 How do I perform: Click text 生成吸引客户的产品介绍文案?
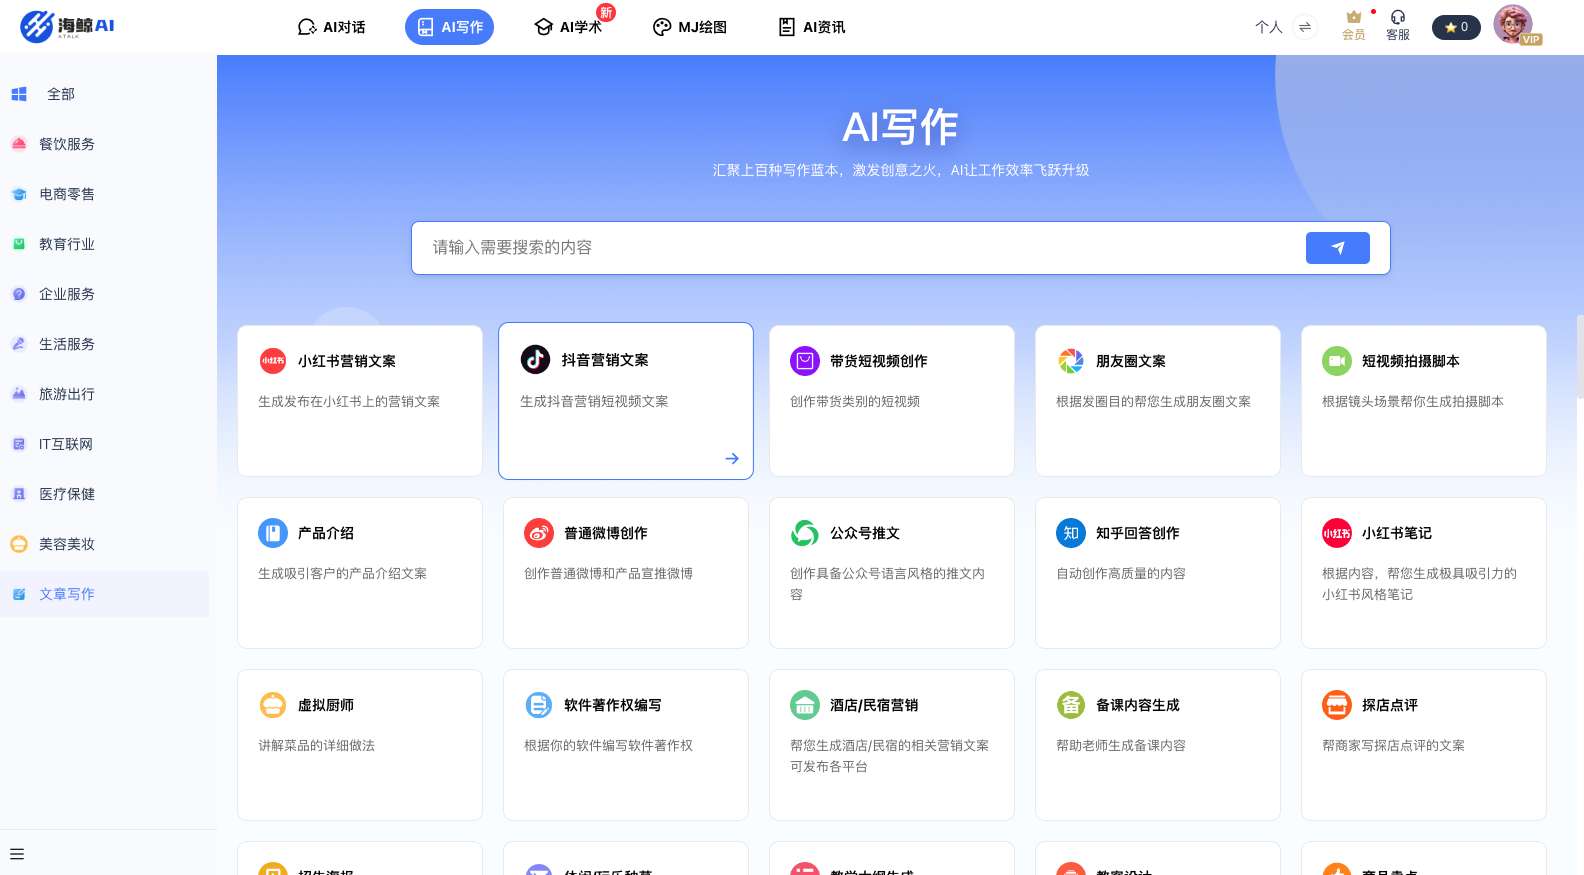point(343,573)
